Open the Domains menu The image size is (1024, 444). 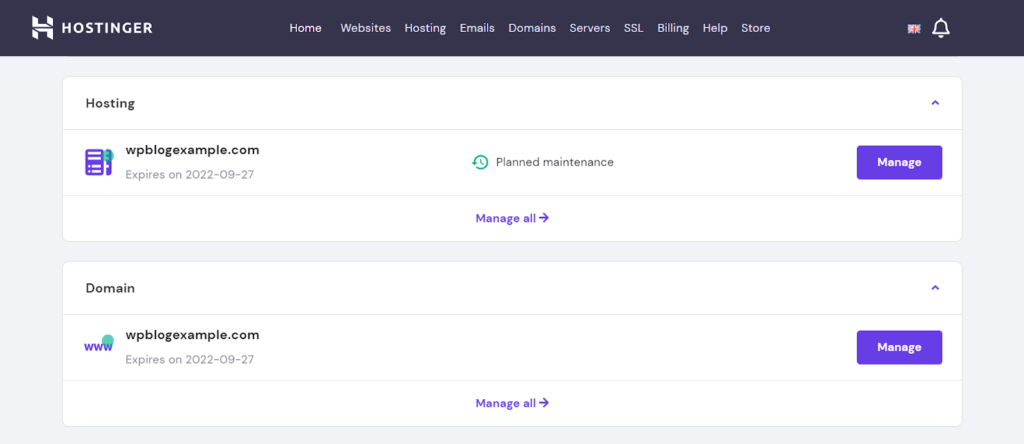[x=532, y=28]
